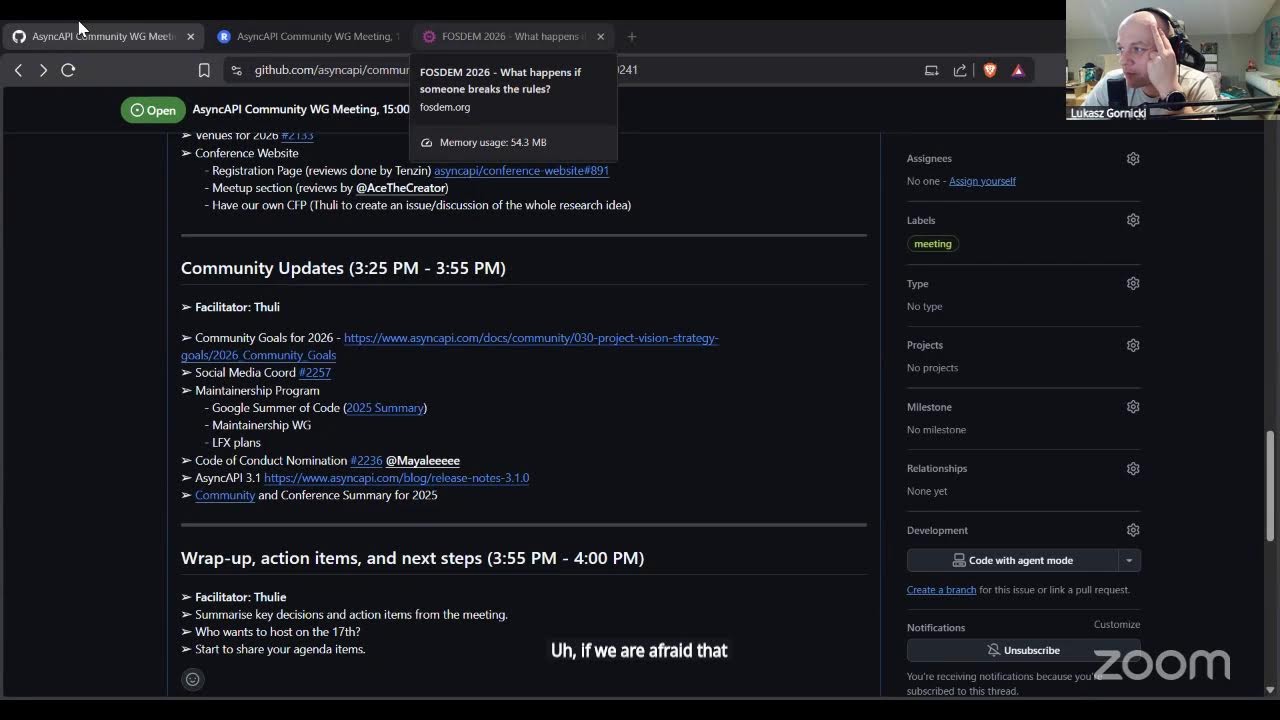Bookmark this page with the bookmark icon
This screenshot has width=1280, height=720.
coord(204,70)
